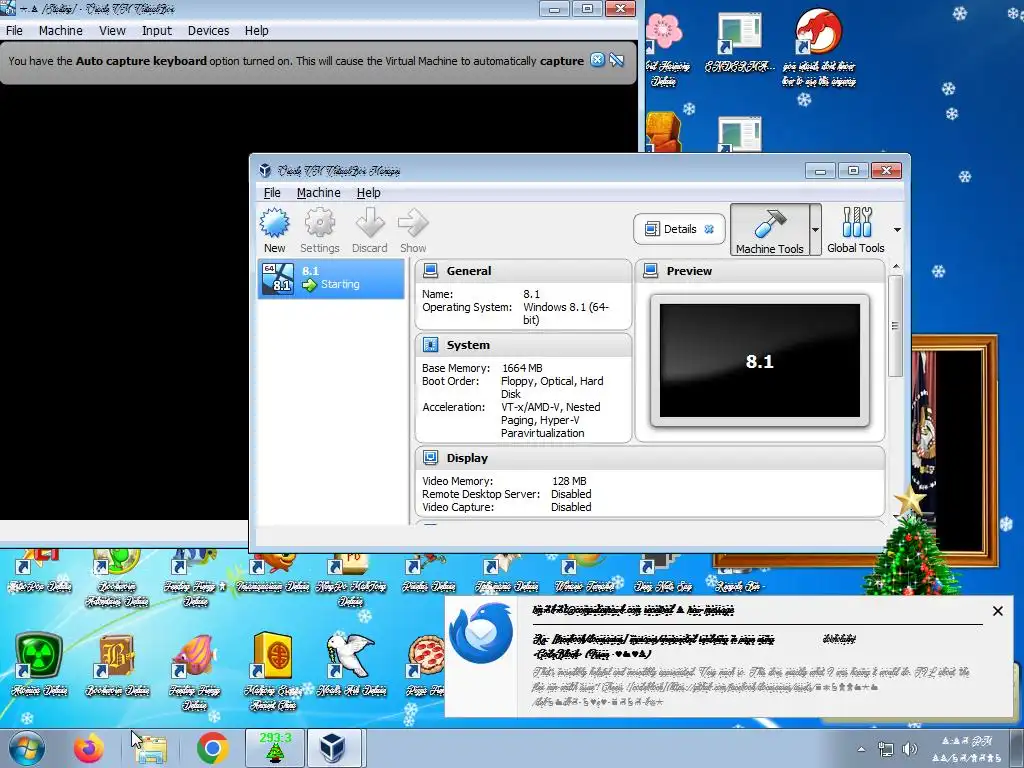
Task: Click the "Windows 8.1 (64-bit)" operating system value
Action: [x=566, y=313]
